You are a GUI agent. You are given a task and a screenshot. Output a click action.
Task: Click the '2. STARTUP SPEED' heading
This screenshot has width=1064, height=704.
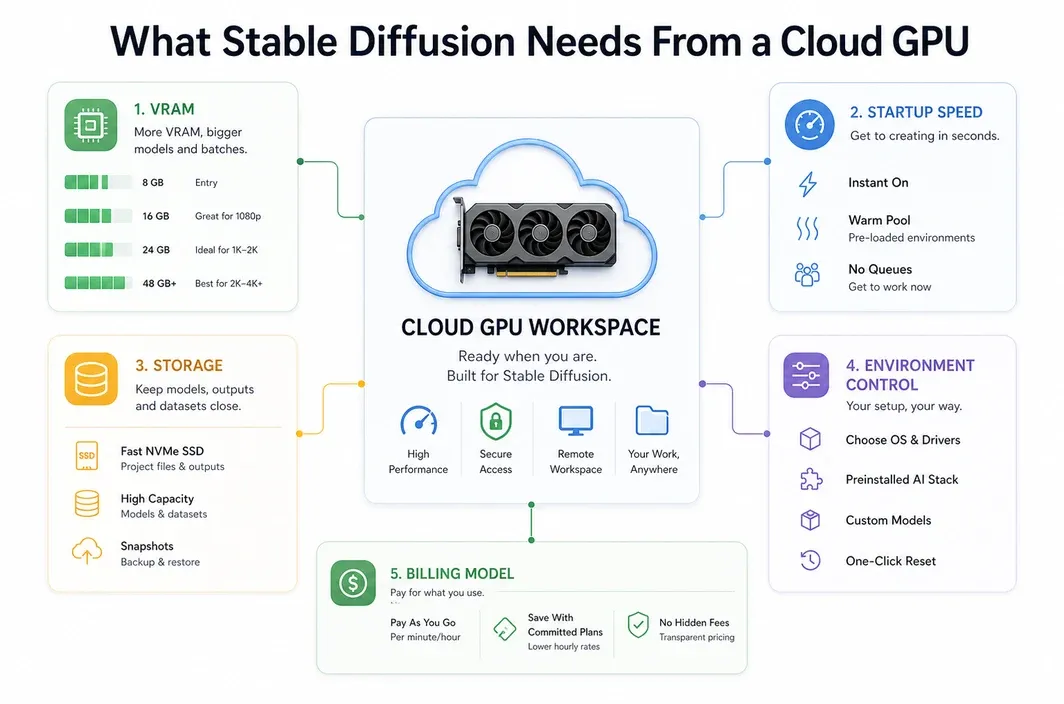tap(916, 112)
